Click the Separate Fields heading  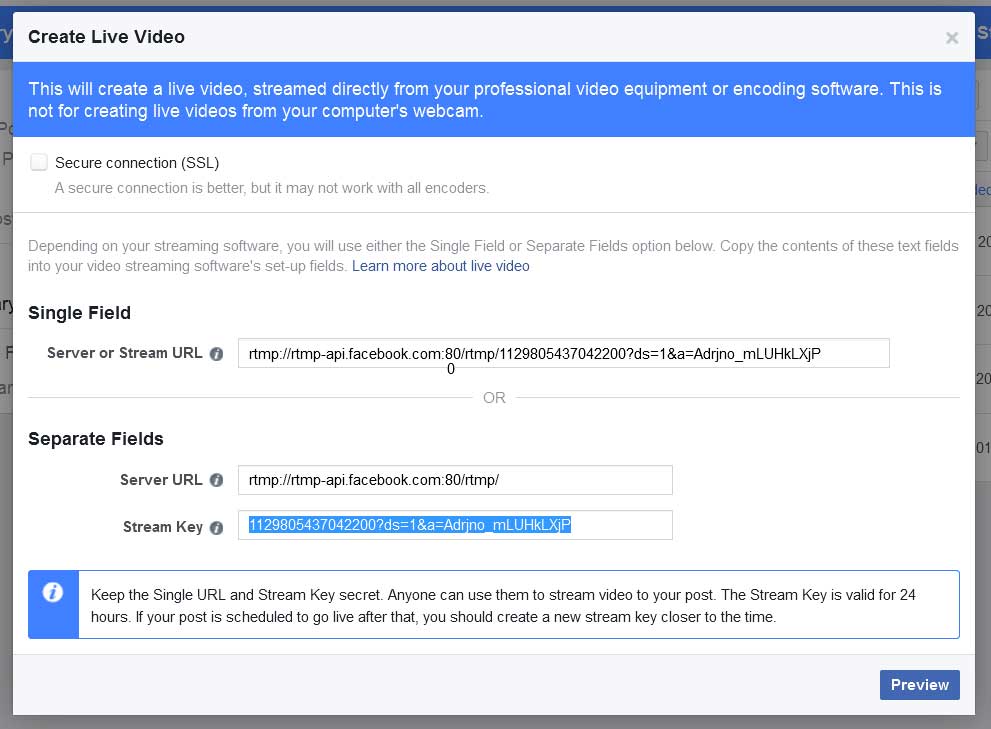[x=96, y=439]
